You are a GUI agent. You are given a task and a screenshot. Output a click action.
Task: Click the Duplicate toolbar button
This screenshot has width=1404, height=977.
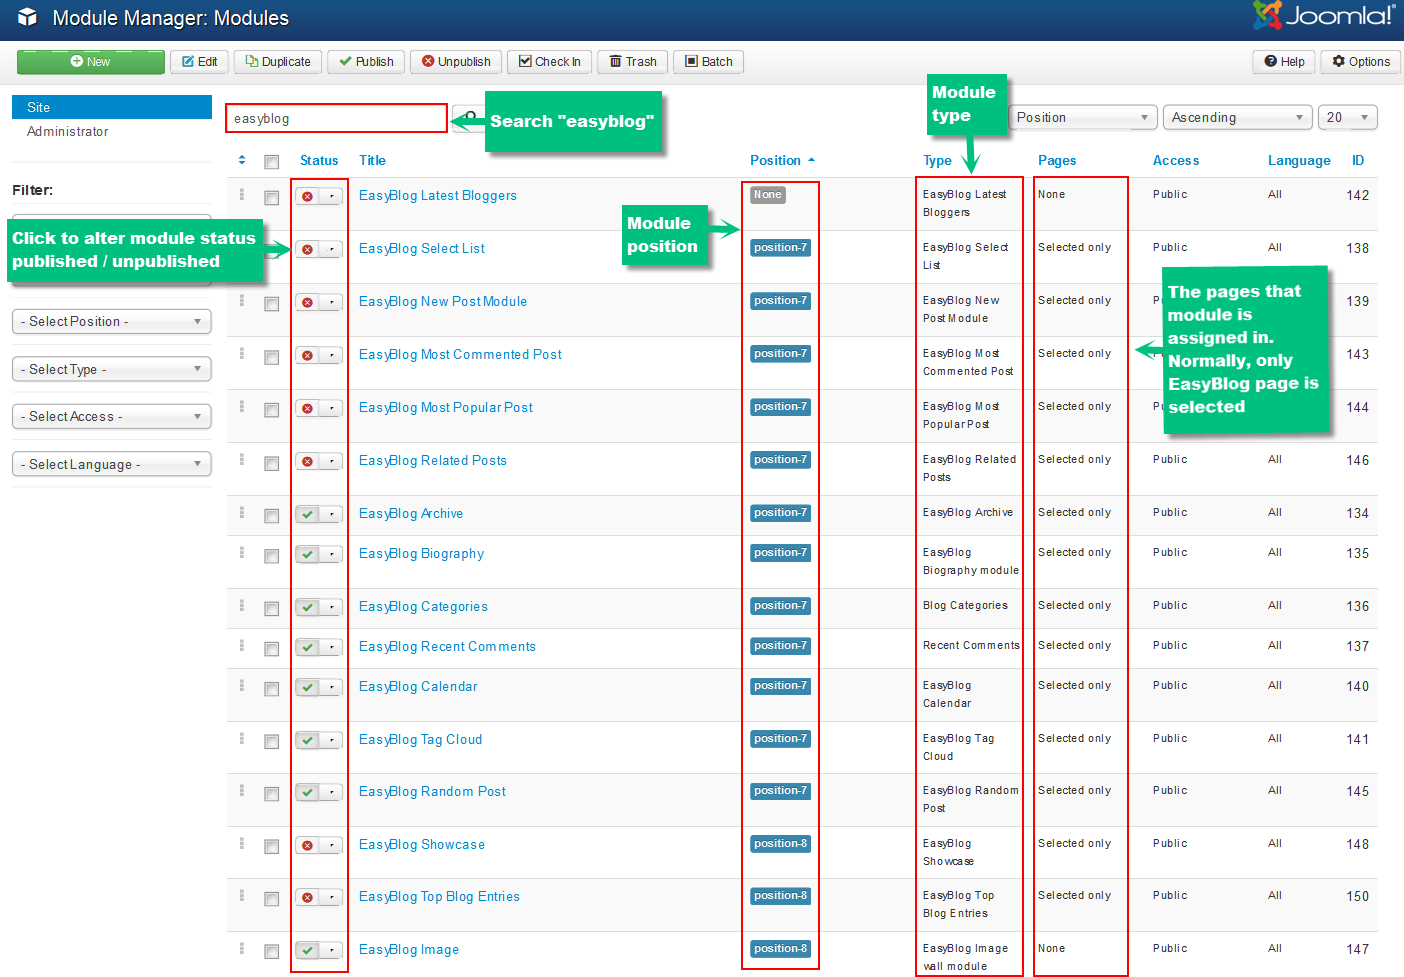pyautogui.click(x=279, y=62)
